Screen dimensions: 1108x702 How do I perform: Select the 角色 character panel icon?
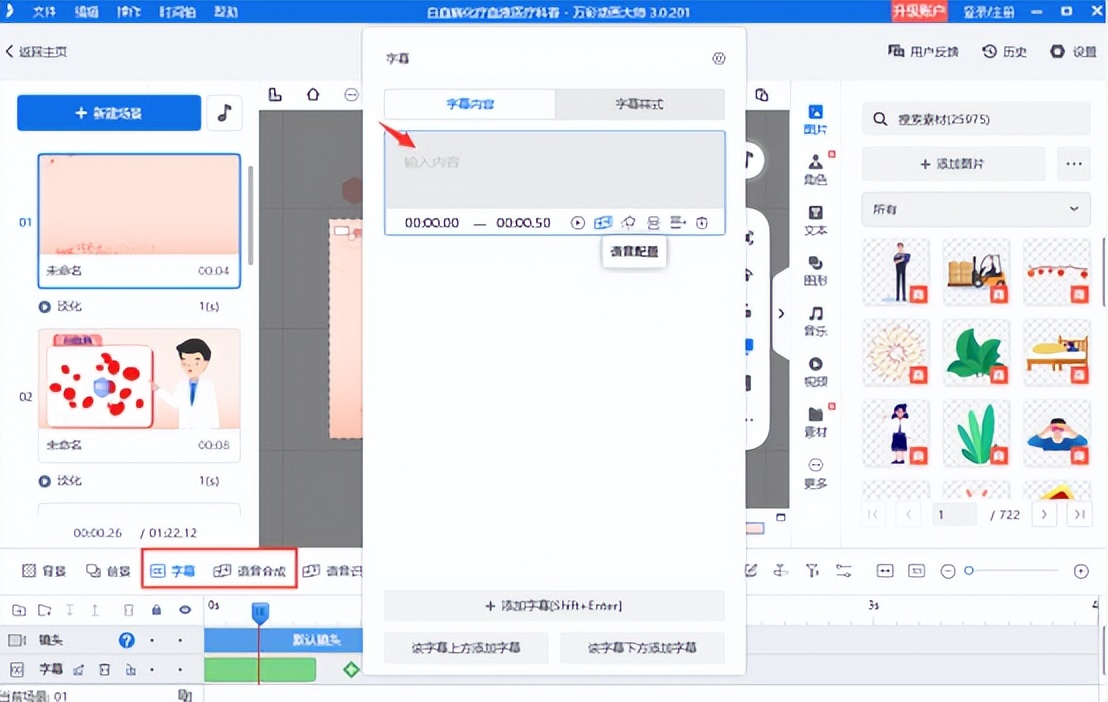coord(814,160)
